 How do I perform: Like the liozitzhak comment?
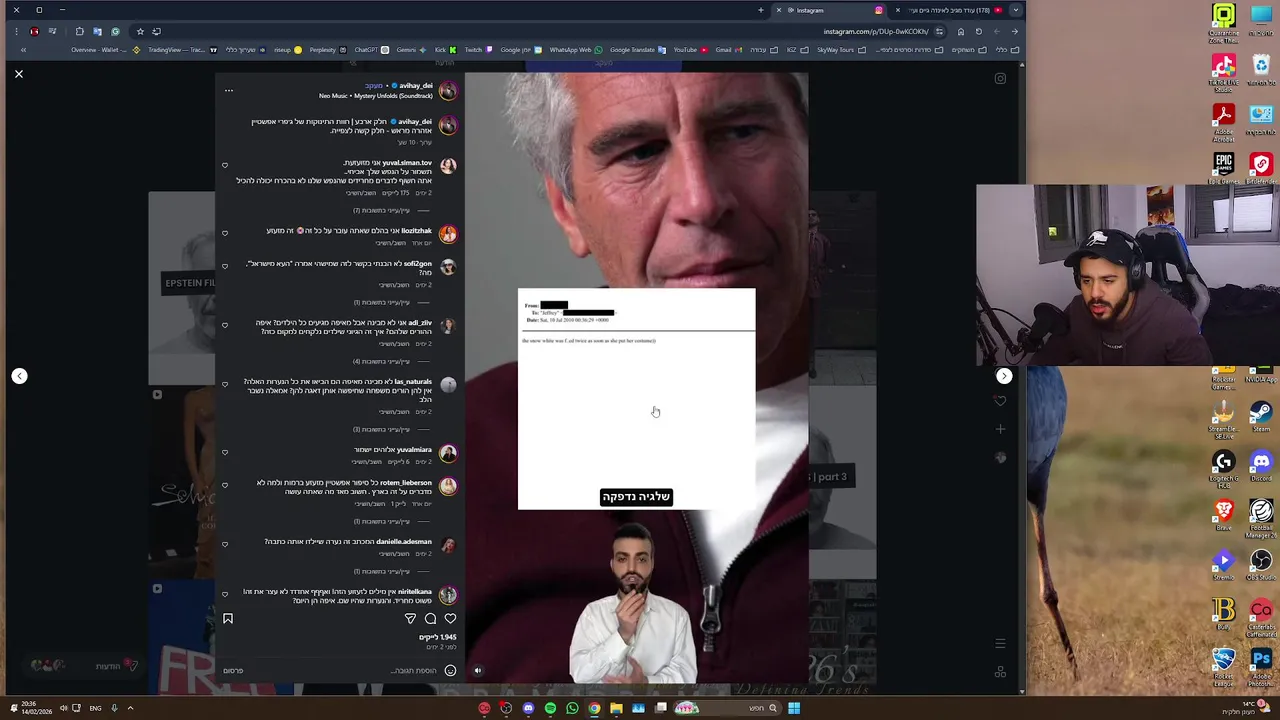[x=225, y=233]
